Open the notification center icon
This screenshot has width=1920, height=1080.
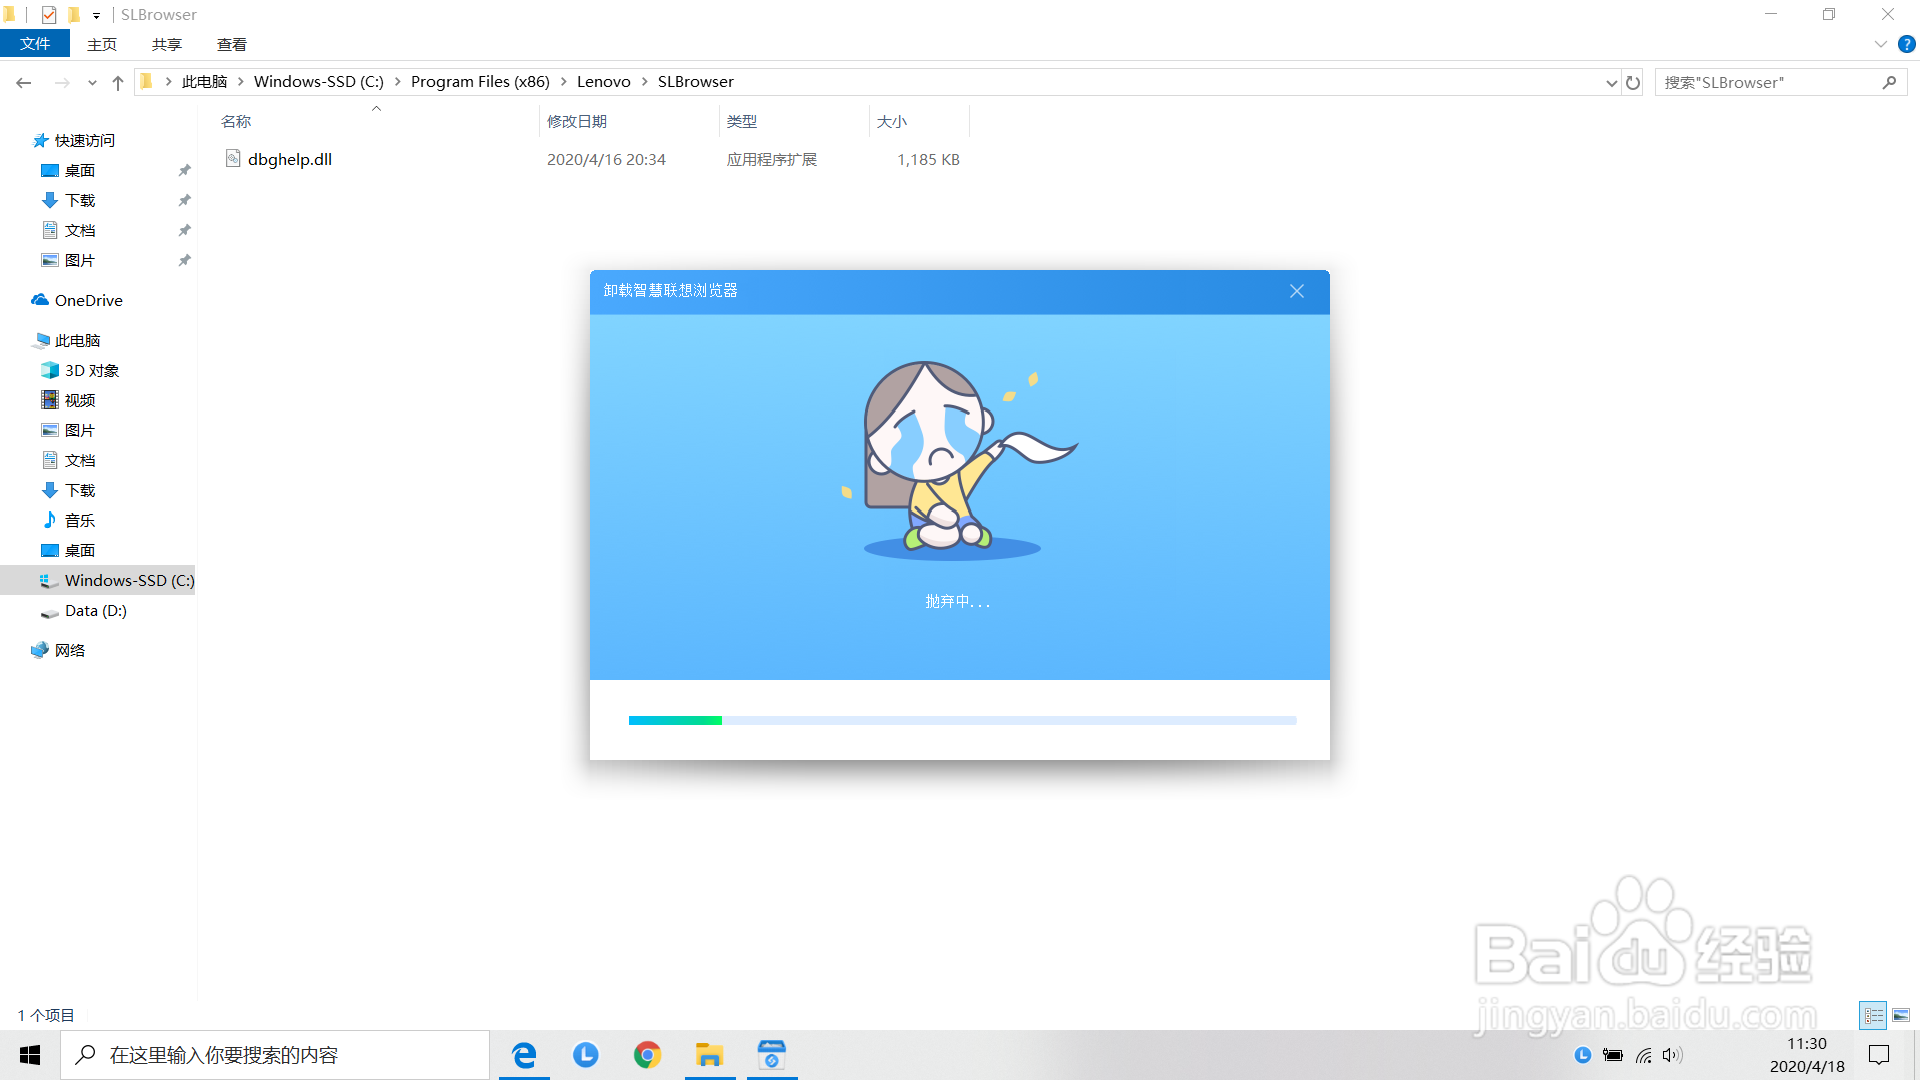click(x=1879, y=1055)
